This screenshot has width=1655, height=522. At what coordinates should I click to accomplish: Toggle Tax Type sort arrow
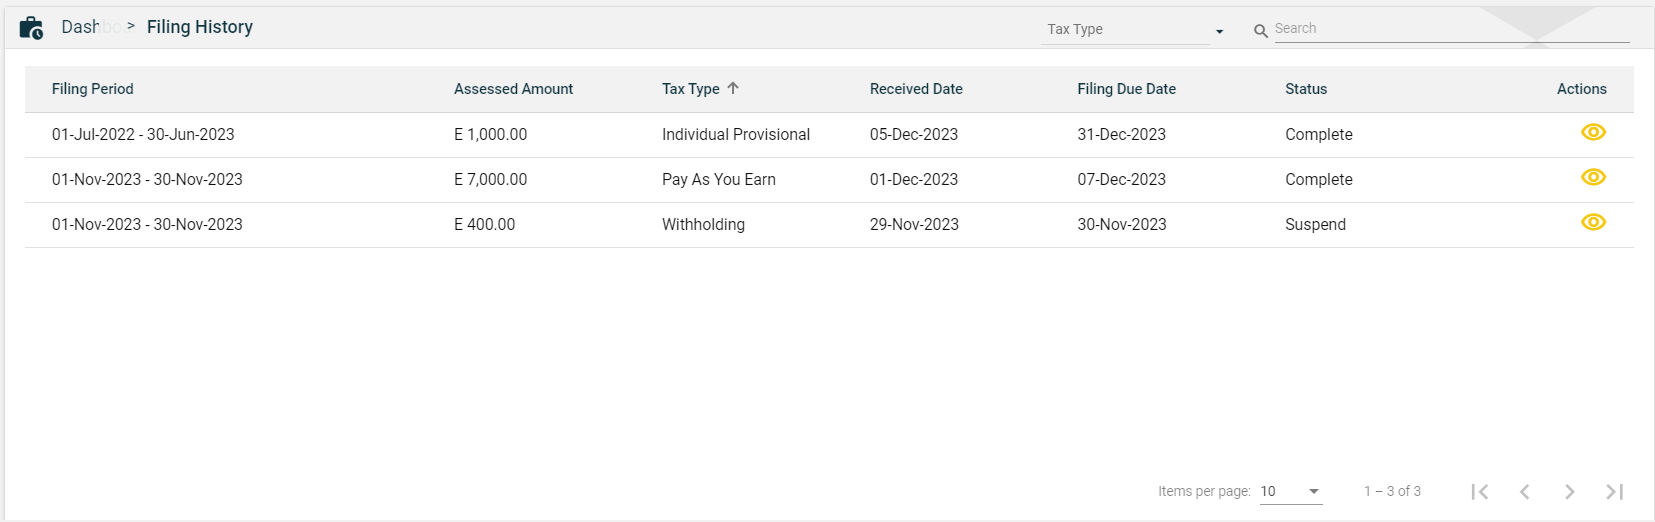(733, 88)
